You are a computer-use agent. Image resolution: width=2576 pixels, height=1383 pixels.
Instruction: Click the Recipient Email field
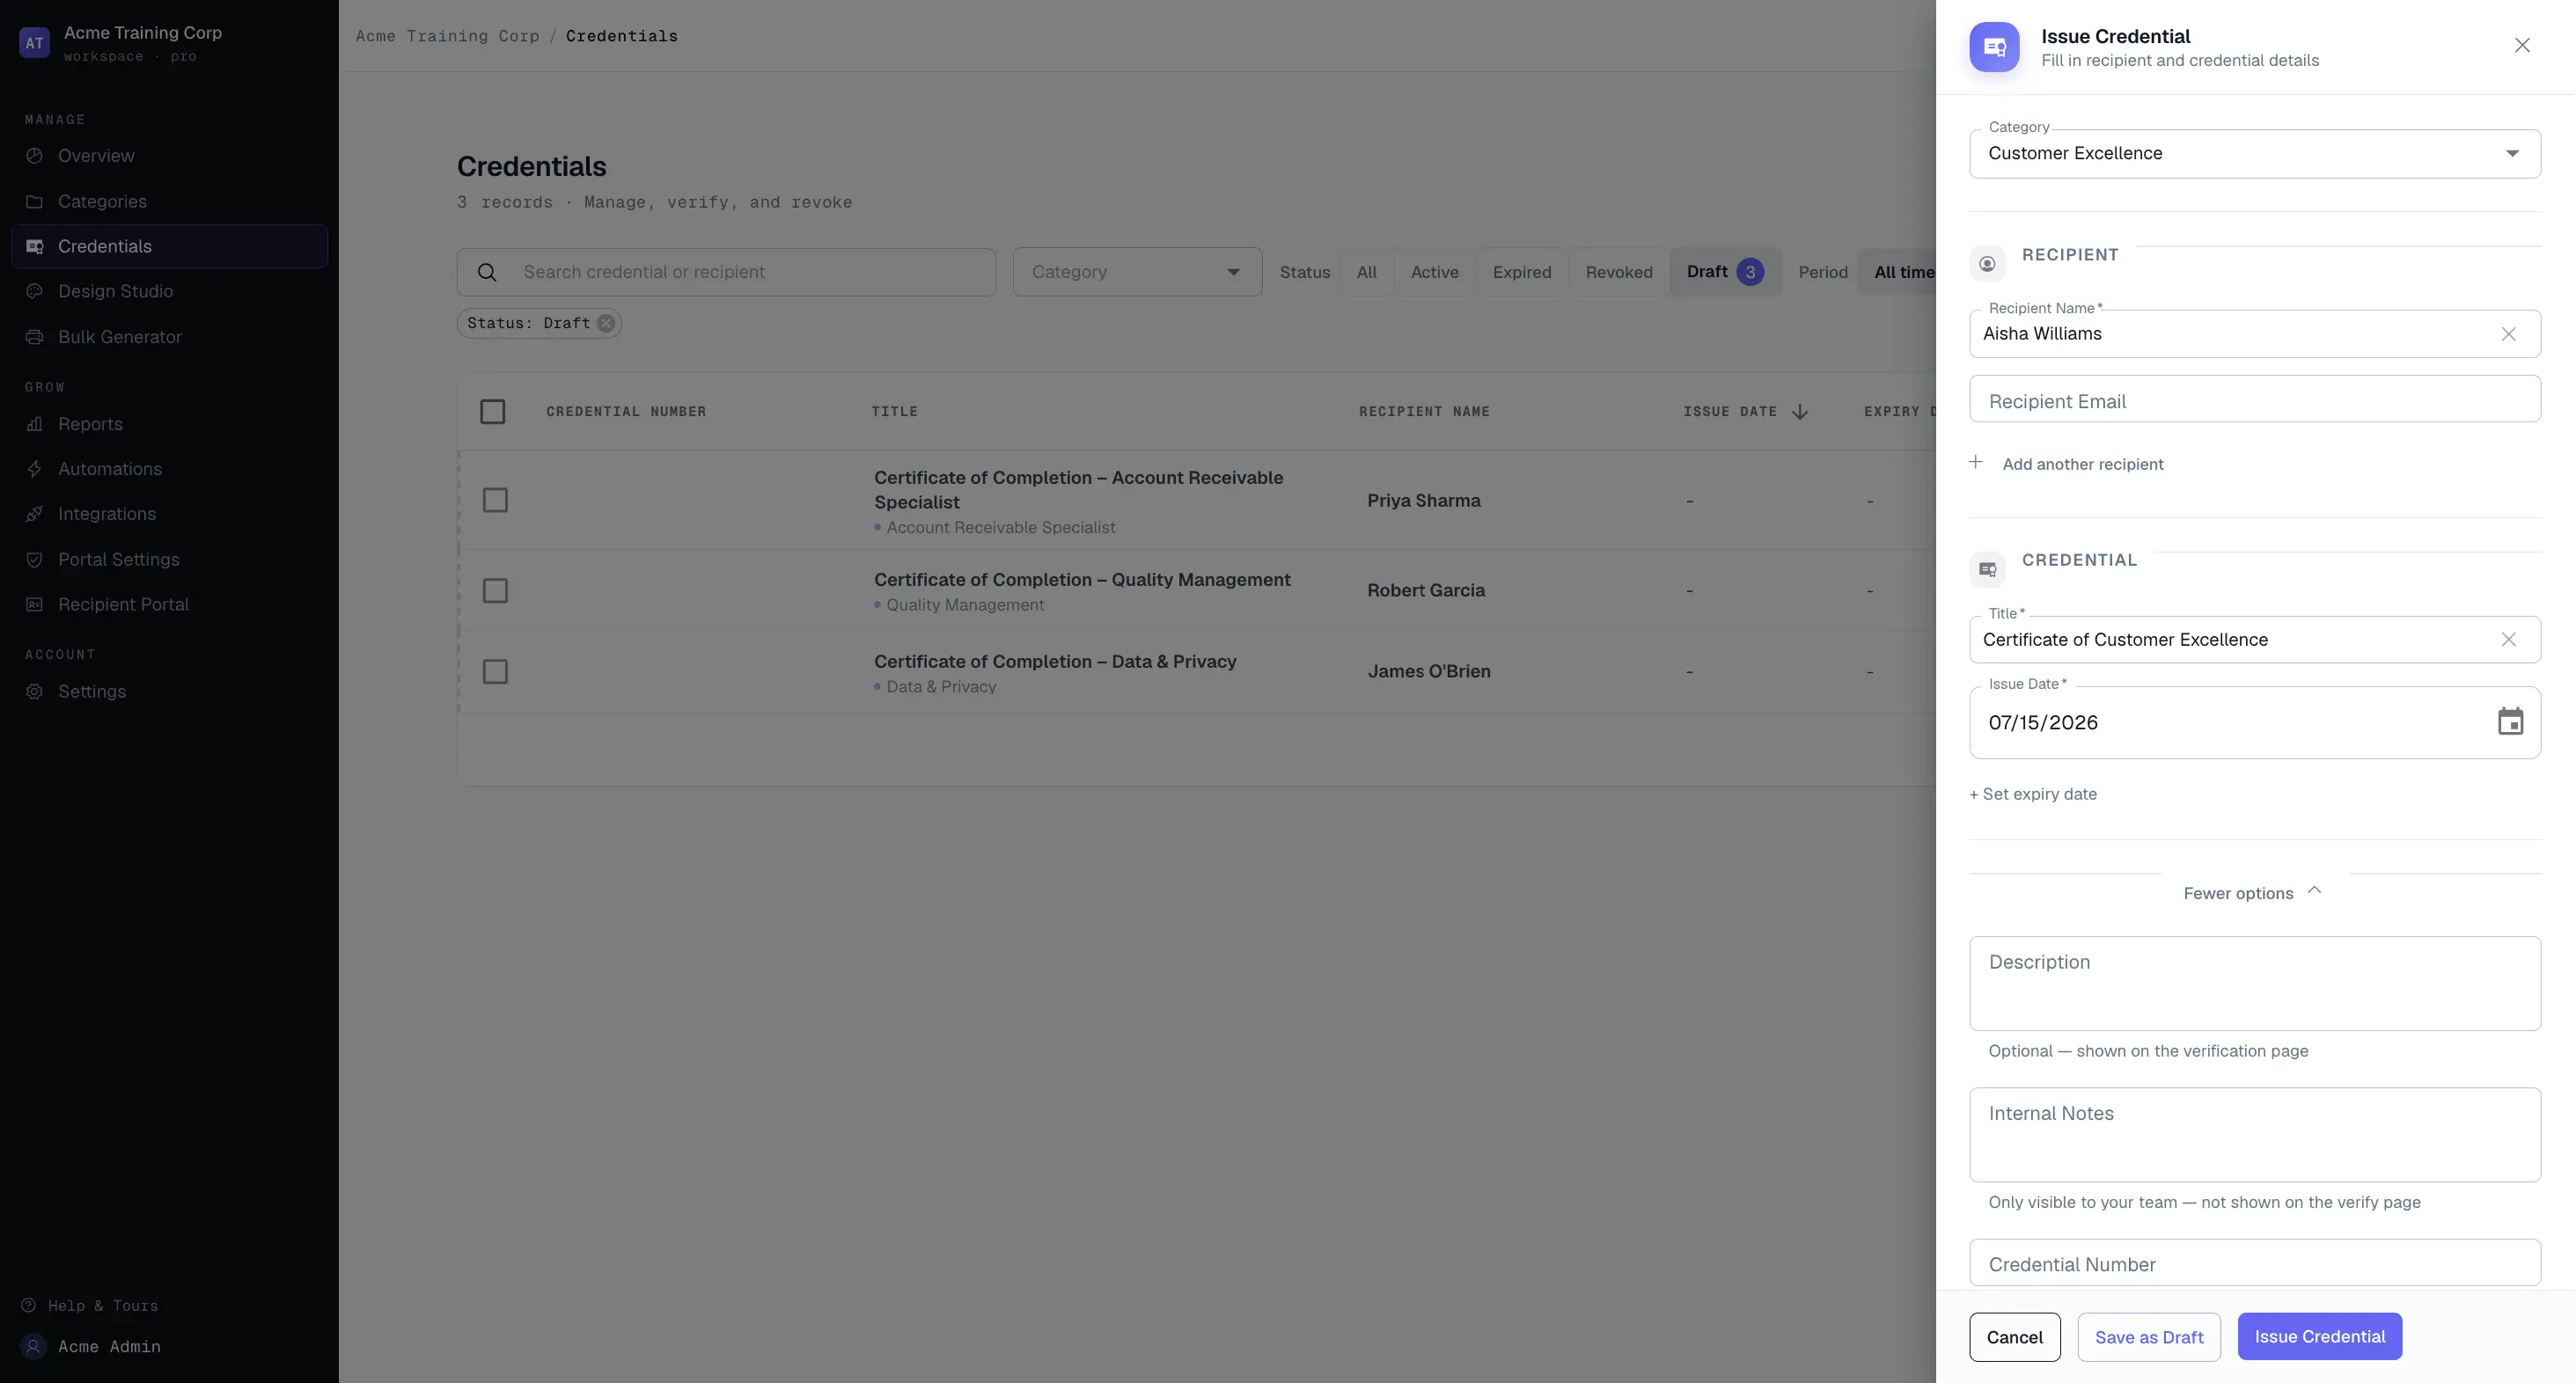2254,399
